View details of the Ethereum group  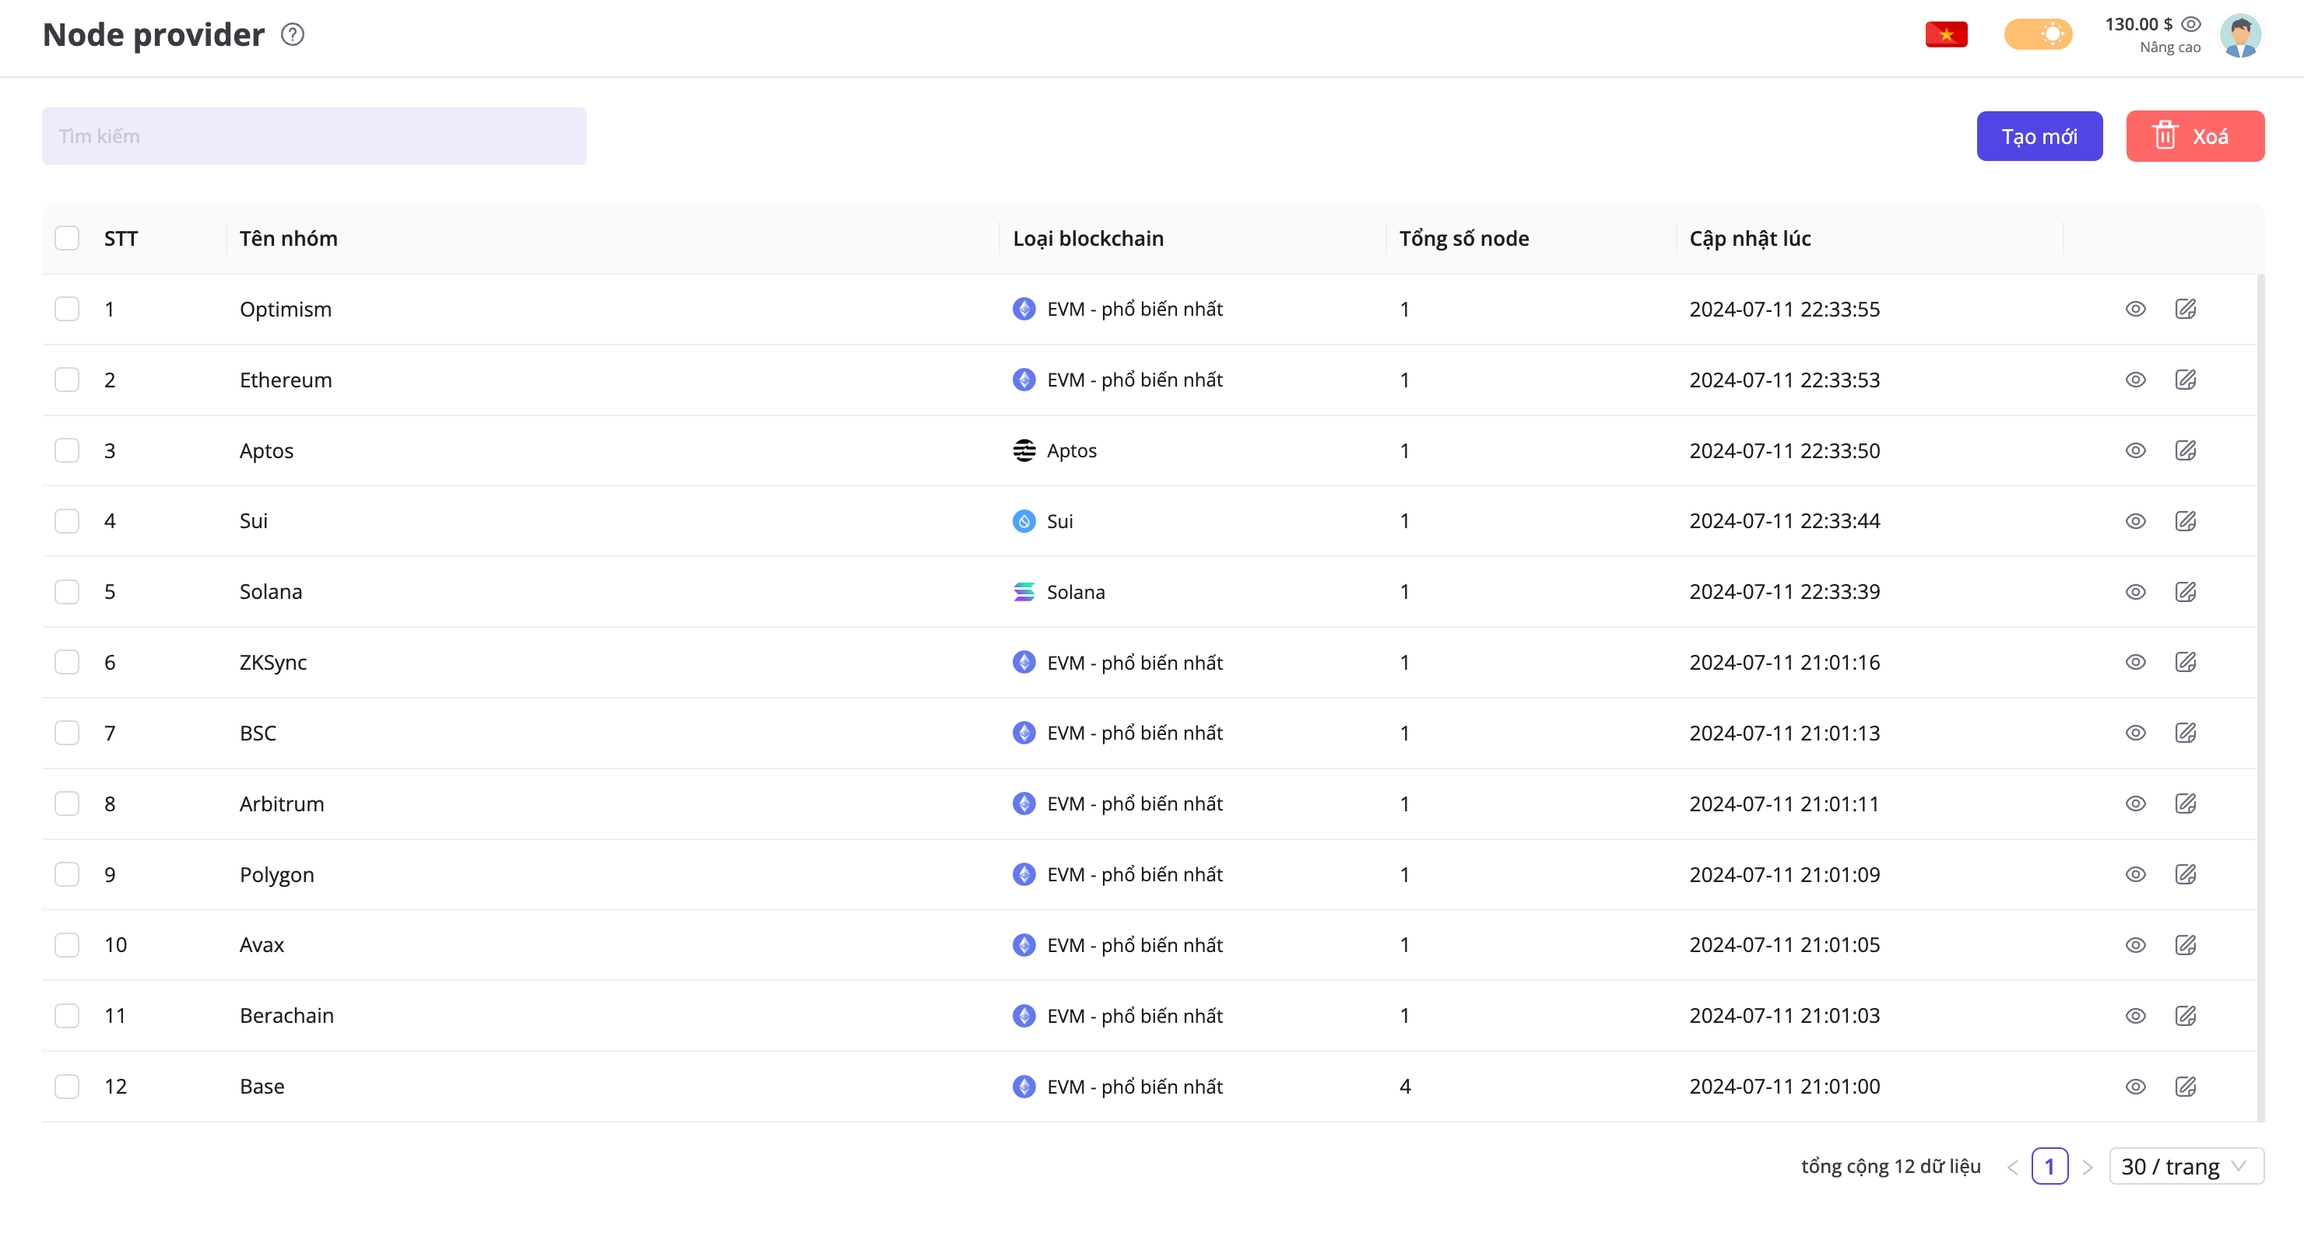point(2135,380)
